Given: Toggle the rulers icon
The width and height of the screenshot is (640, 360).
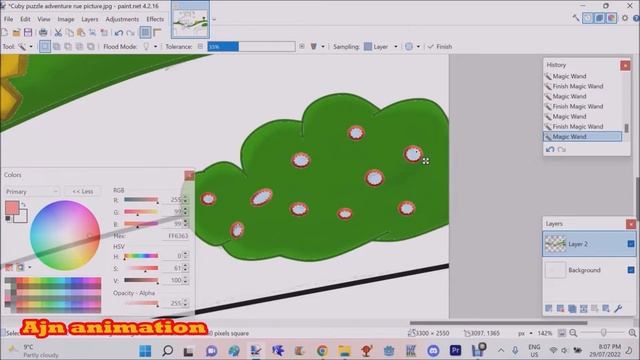Looking at the screenshot, I should click(157, 32).
